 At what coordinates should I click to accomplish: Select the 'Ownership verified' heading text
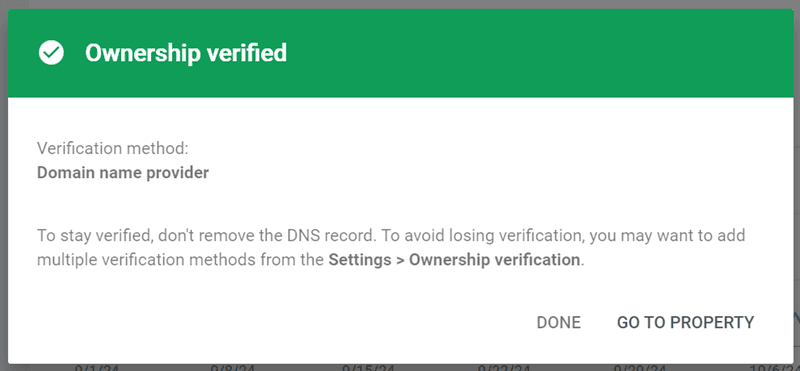(x=186, y=53)
